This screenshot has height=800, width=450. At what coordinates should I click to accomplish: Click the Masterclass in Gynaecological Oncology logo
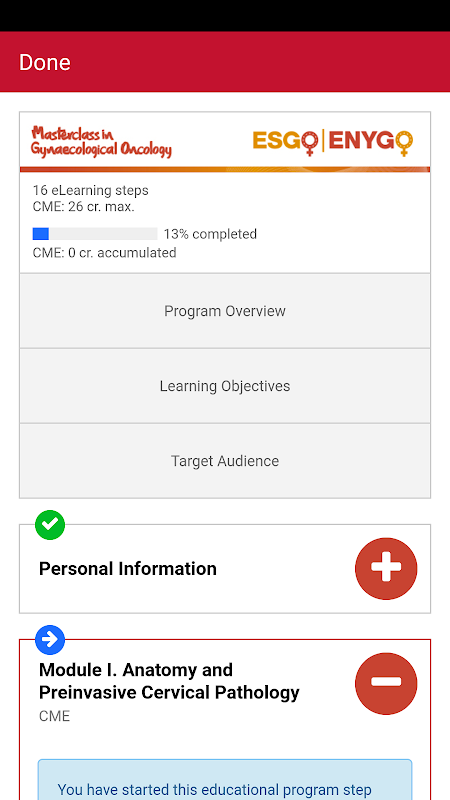coord(101,141)
